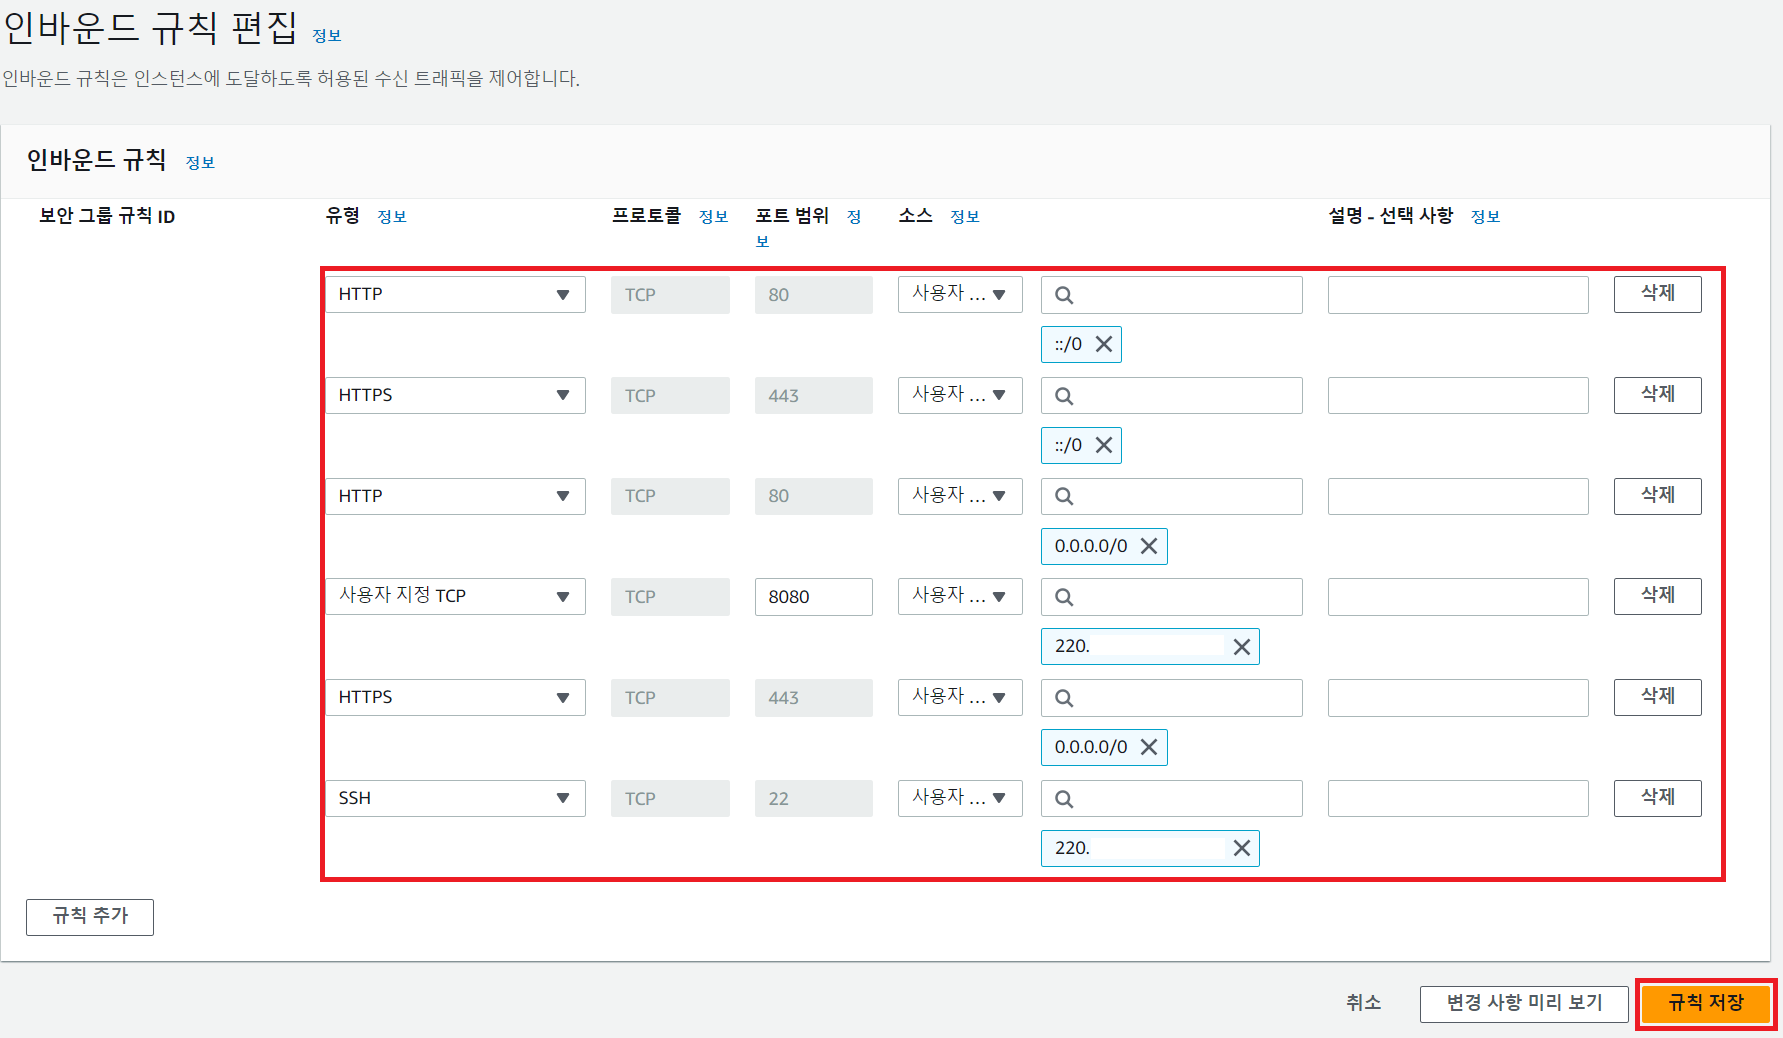Open 정보 link beside 설명 - 선택 사항
Image resolution: width=1783 pixels, height=1038 pixels.
tap(1485, 217)
